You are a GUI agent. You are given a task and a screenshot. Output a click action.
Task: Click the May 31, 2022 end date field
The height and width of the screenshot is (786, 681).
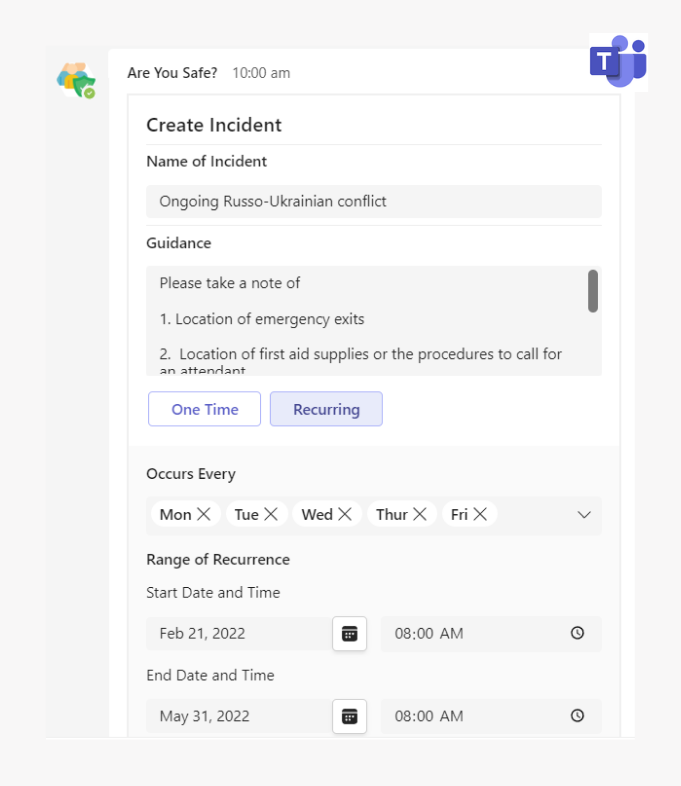pyautogui.click(x=238, y=716)
